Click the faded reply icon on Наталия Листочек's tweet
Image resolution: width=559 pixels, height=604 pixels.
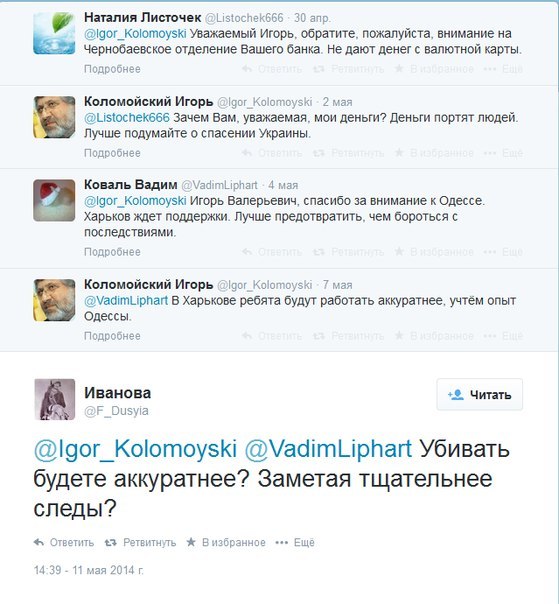point(247,69)
